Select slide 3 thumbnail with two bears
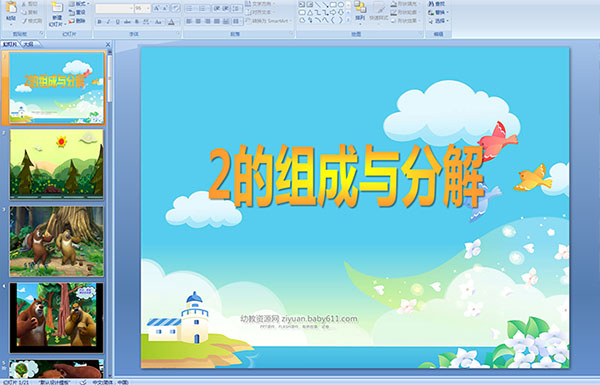 point(57,241)
